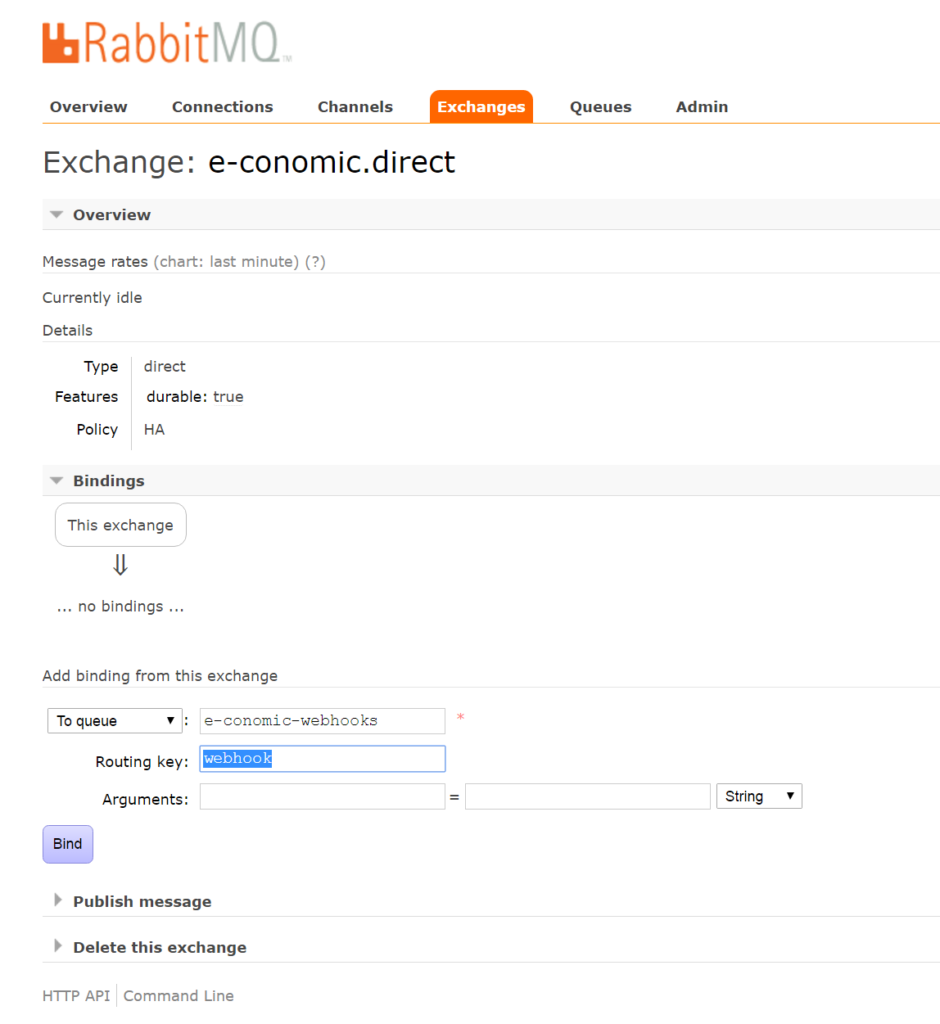Click the RabbitMQ logo
Screen dimensions: 940x1024
pos(166,43)
